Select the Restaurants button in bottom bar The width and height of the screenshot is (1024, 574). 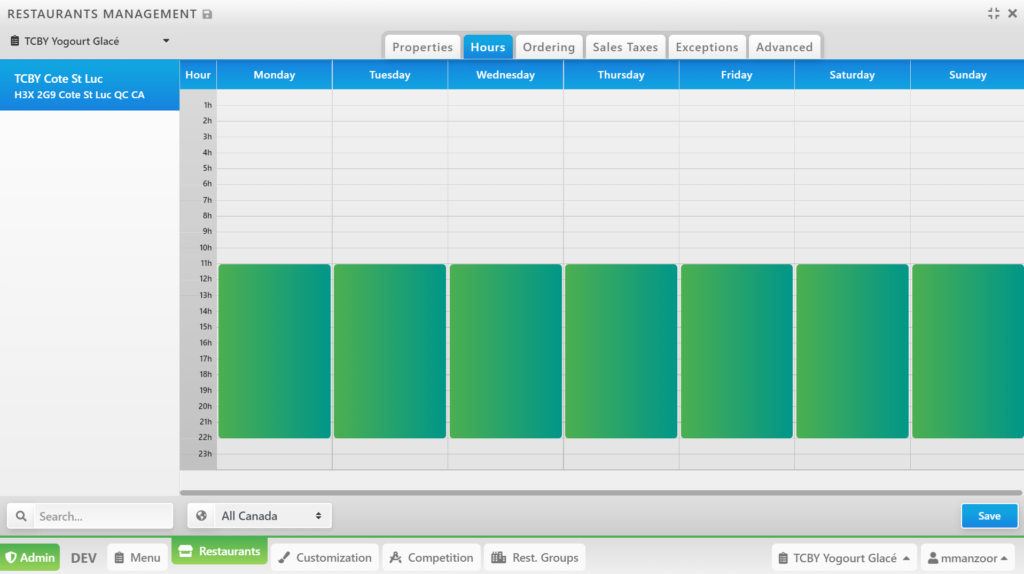point(219,551)
